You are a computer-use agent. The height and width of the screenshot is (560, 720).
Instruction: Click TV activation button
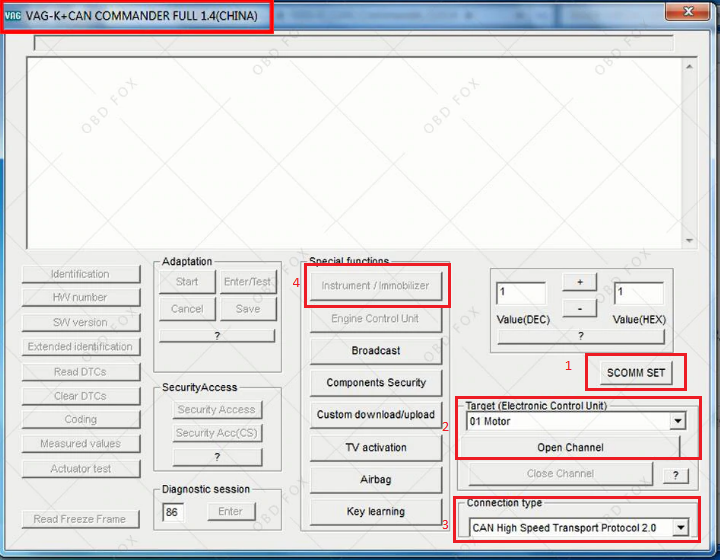tap(376, 448)
